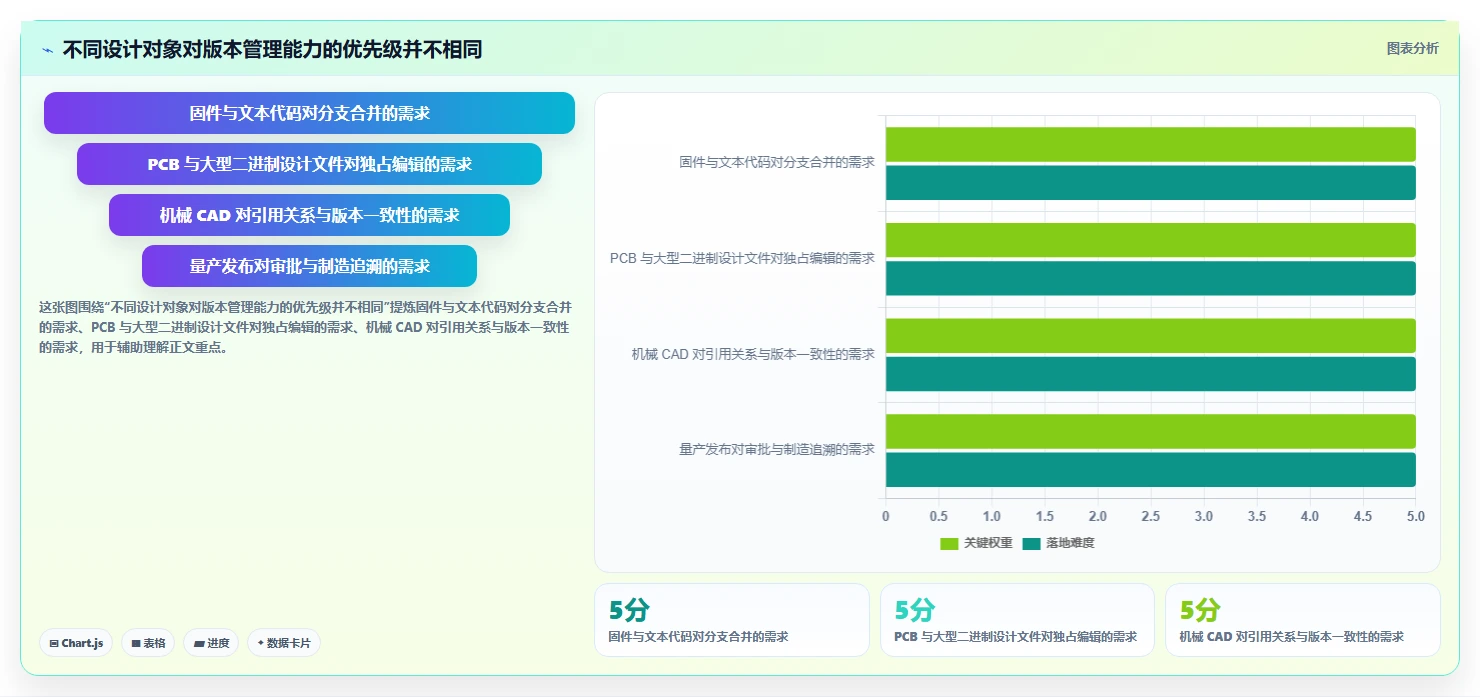Click the 进度 tag chip

(211, 643)
